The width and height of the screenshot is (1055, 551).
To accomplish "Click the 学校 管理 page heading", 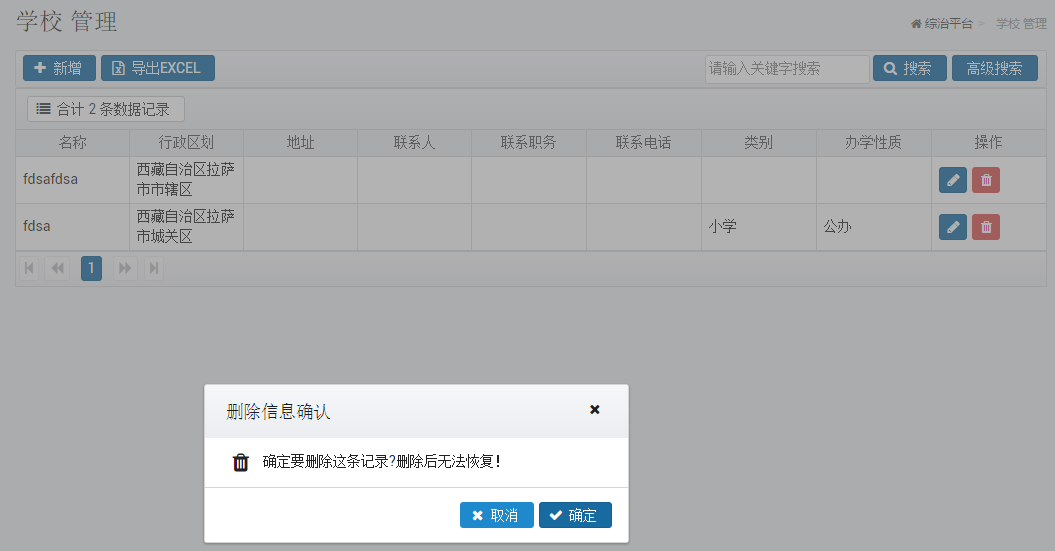I will point(67,22).
